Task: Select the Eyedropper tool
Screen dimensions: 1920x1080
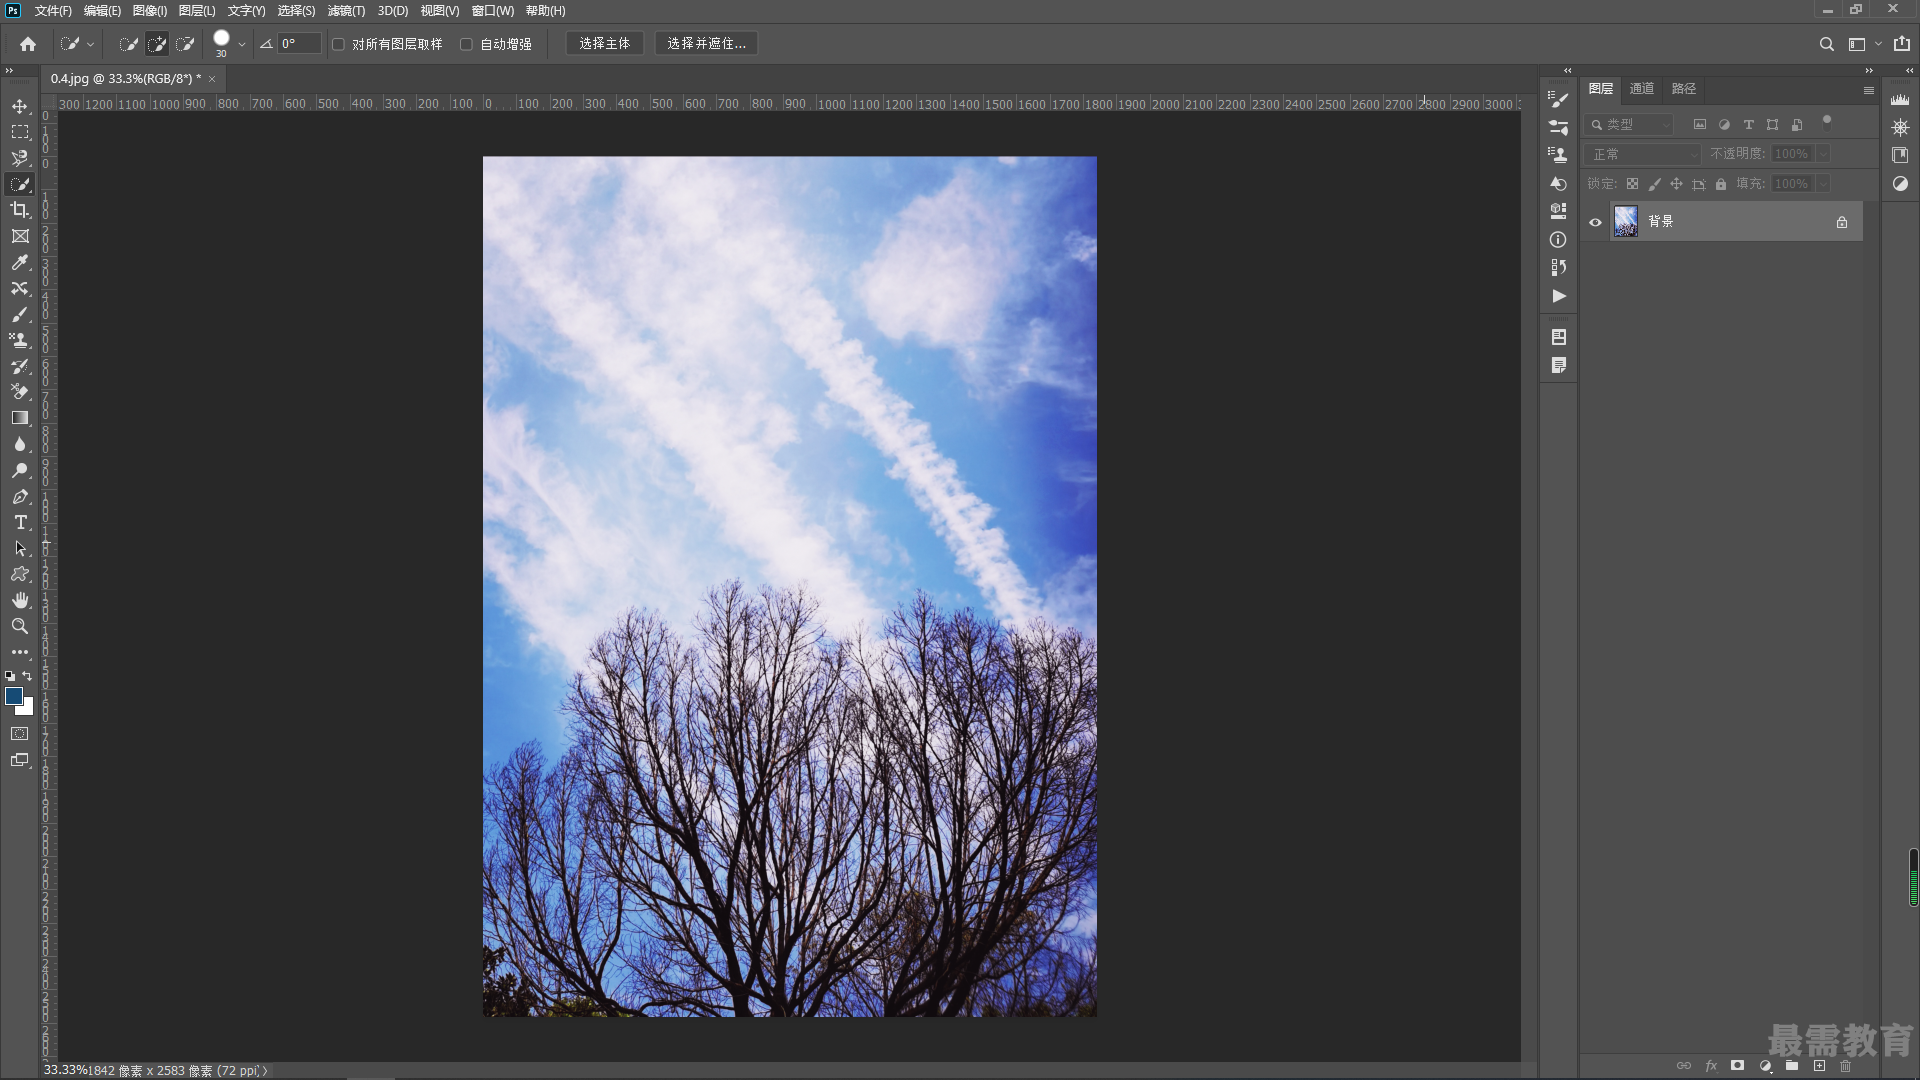Action: point(20,262)
